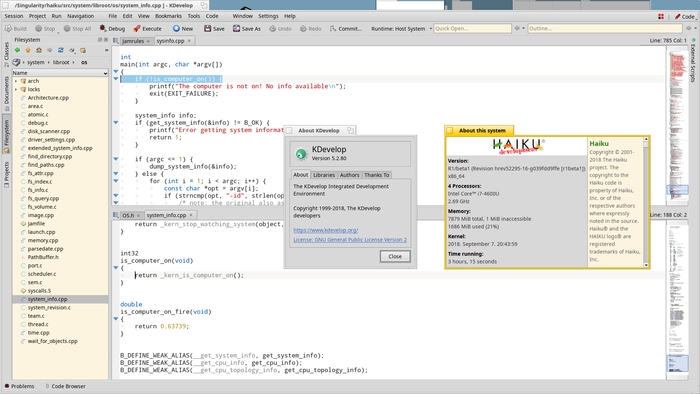Go to home folder in the Filesystem panel
This screenshot has height=394, width=700.
[39, 50]
